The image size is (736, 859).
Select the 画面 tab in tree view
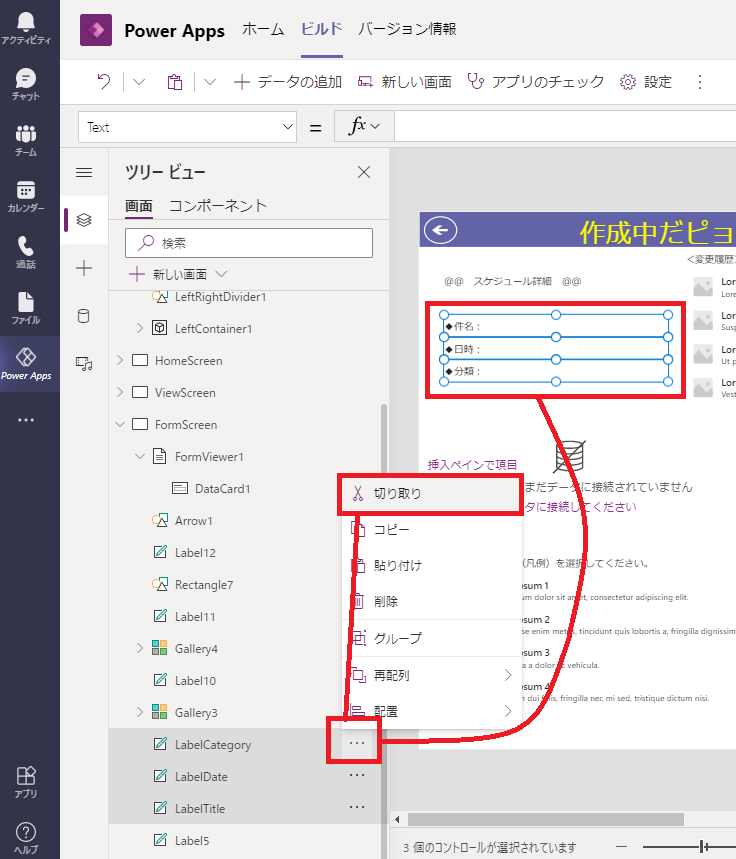pyautogui.click(x=139, y=206)
